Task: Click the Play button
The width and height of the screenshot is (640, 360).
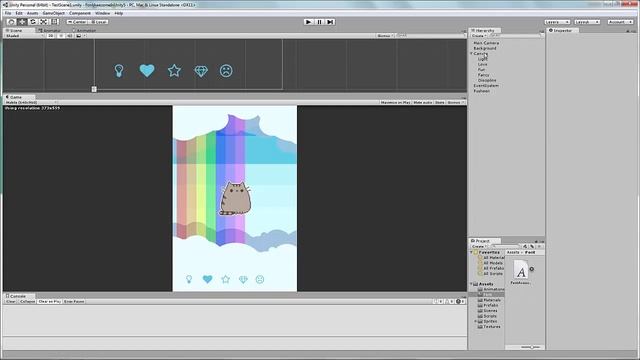Action: pos(309,22)
